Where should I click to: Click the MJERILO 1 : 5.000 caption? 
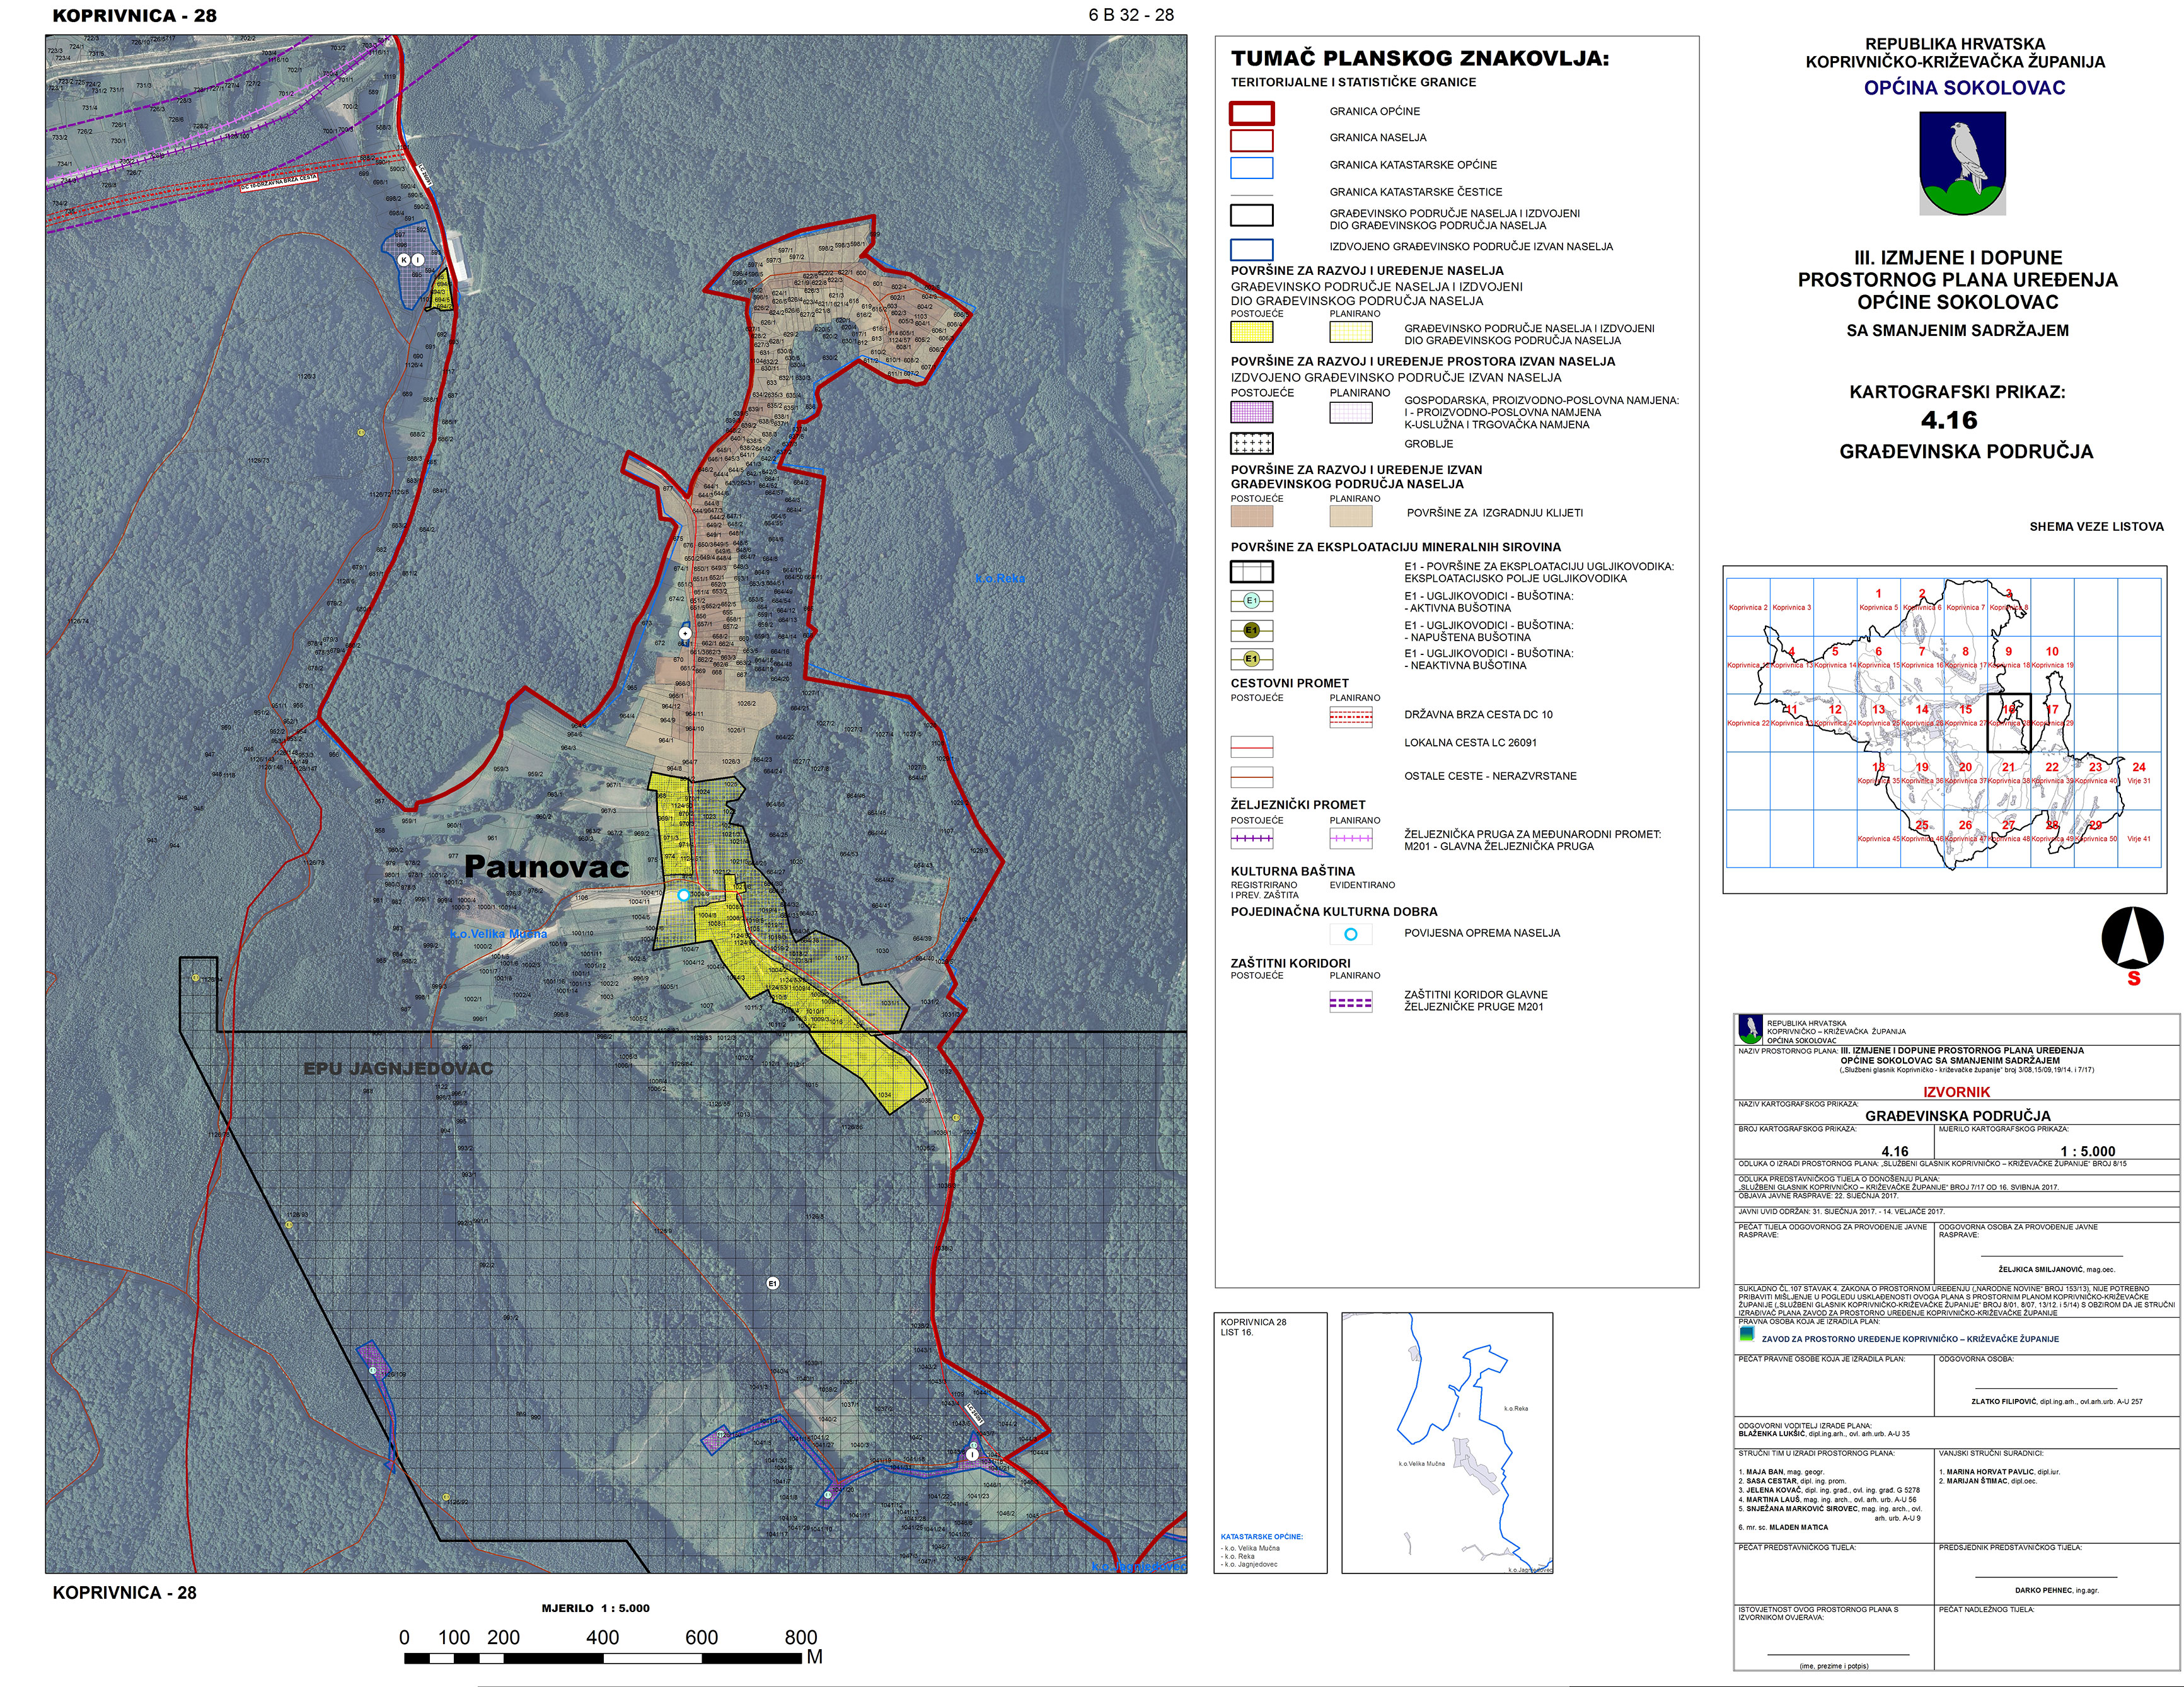(596, 1608)
